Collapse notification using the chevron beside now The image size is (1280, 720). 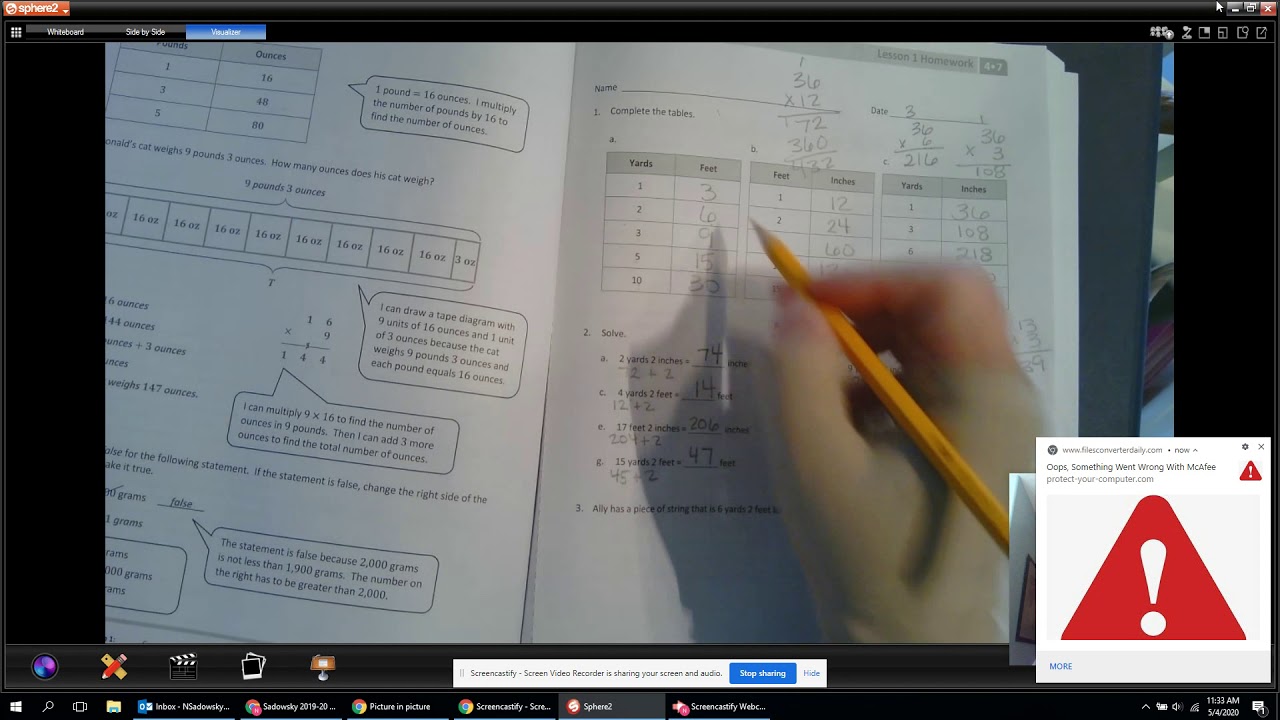click(1195, 450)
